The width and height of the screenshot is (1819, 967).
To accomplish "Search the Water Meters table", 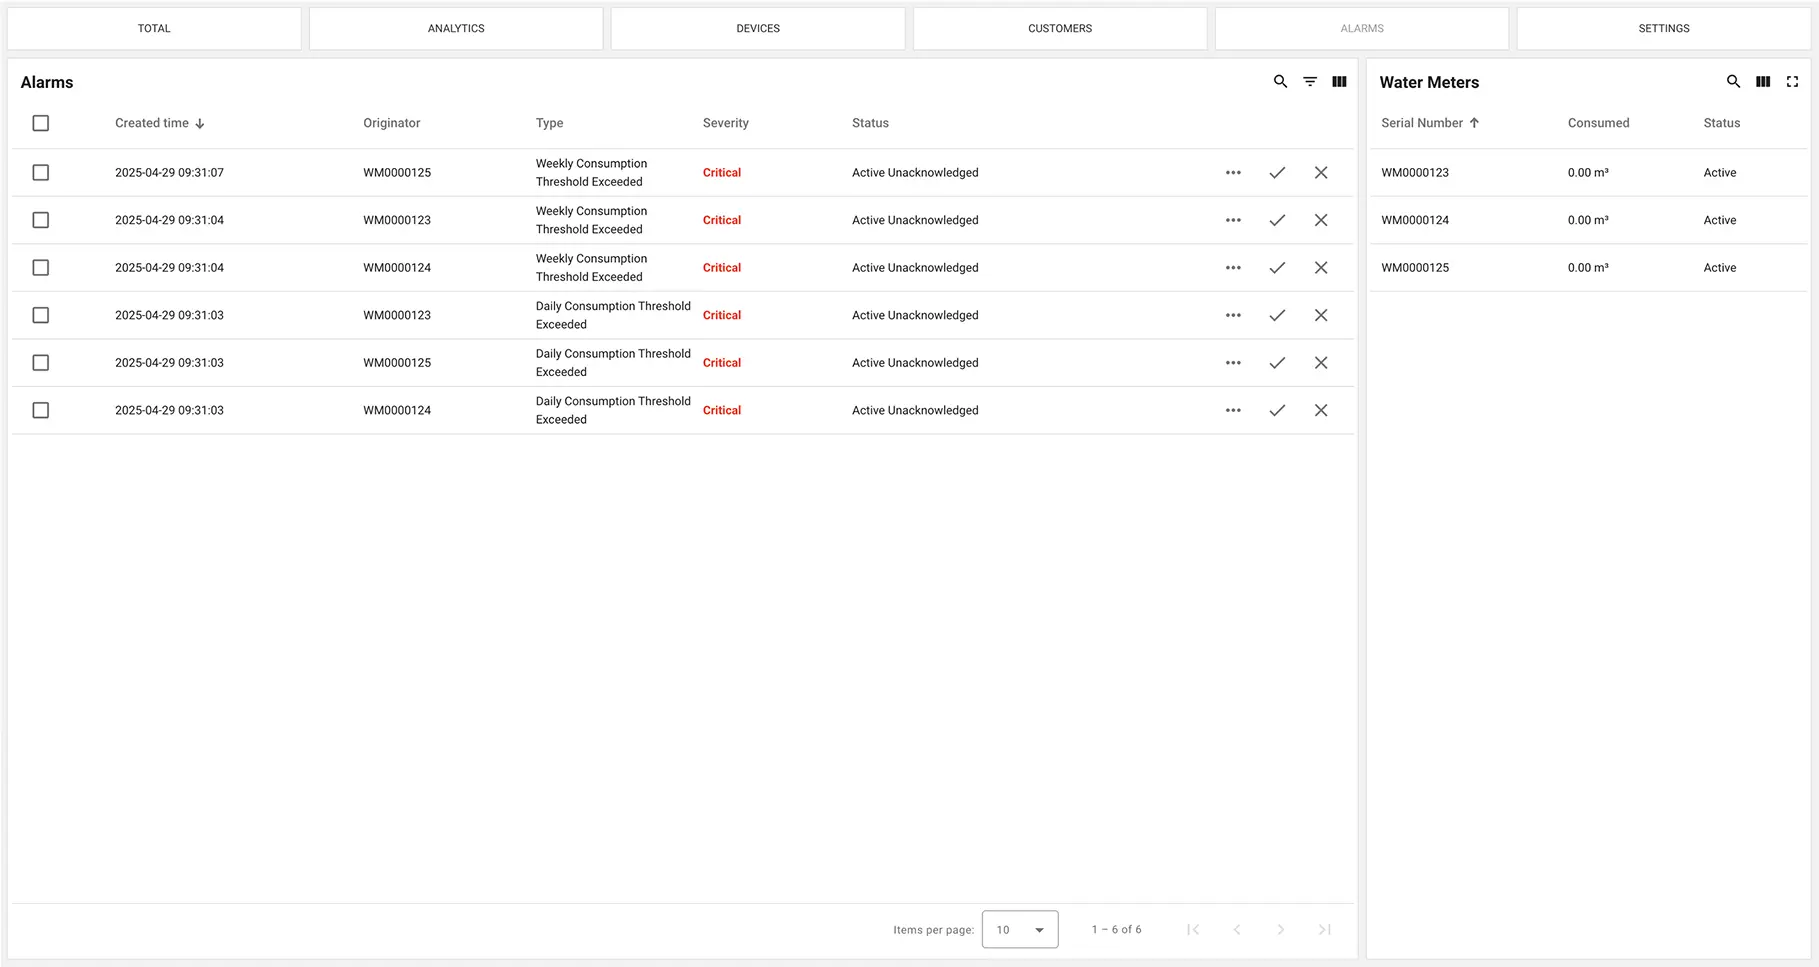I will [1733, 82].
